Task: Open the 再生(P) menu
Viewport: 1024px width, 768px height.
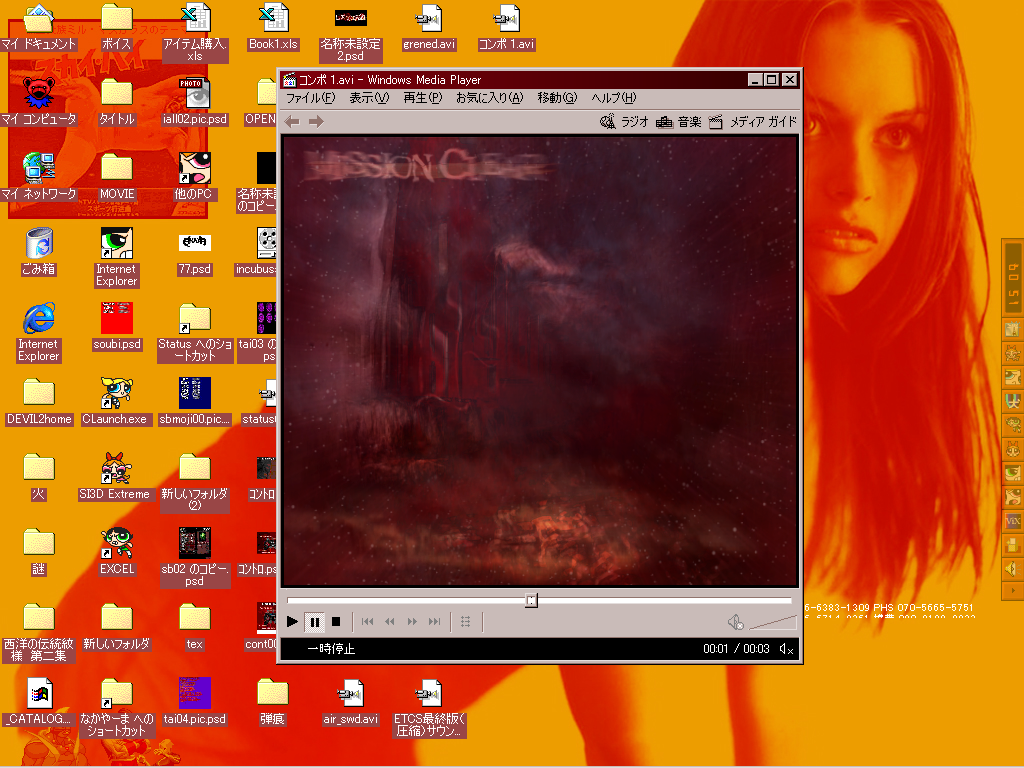Action: coord(423,98)
